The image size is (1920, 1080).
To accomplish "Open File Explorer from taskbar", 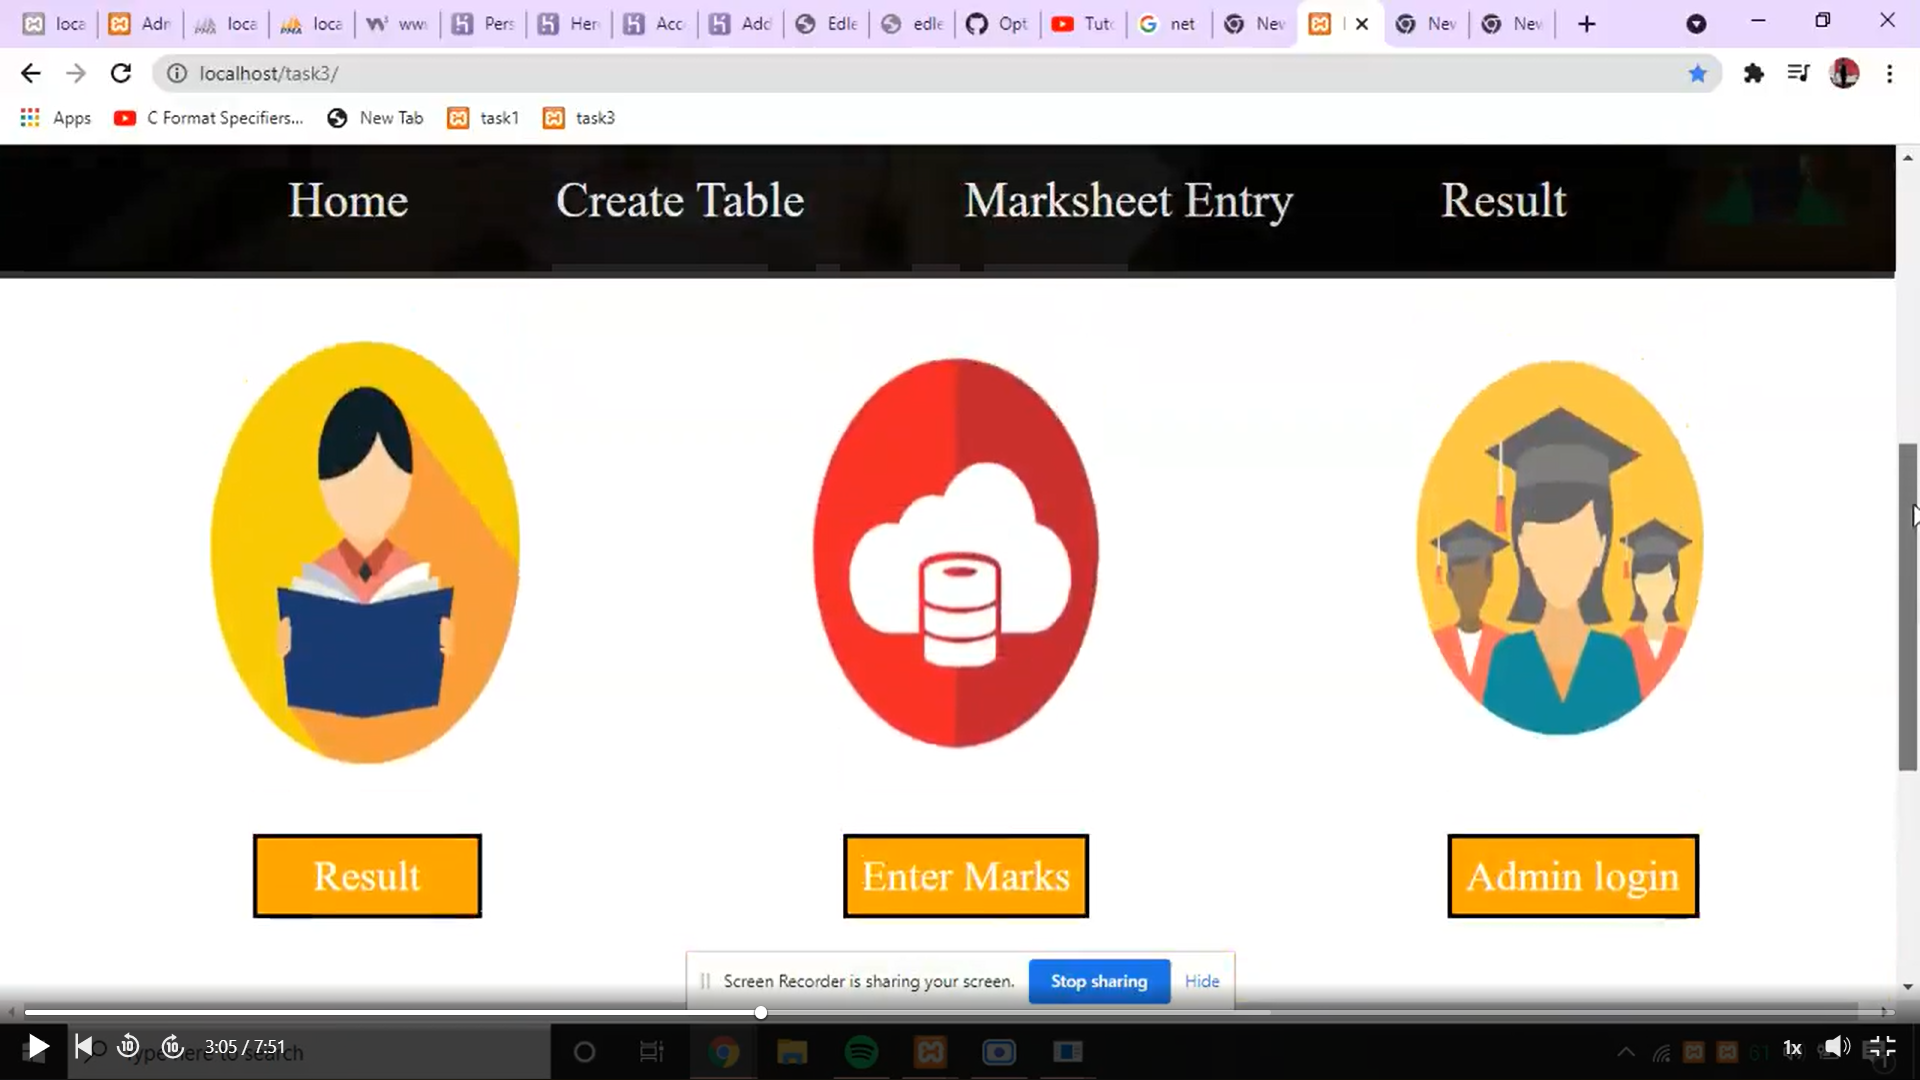I will point(792,1052).
